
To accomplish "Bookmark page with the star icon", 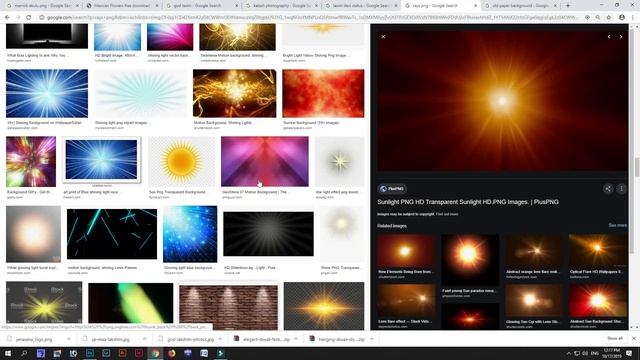I will pos(609,18).
